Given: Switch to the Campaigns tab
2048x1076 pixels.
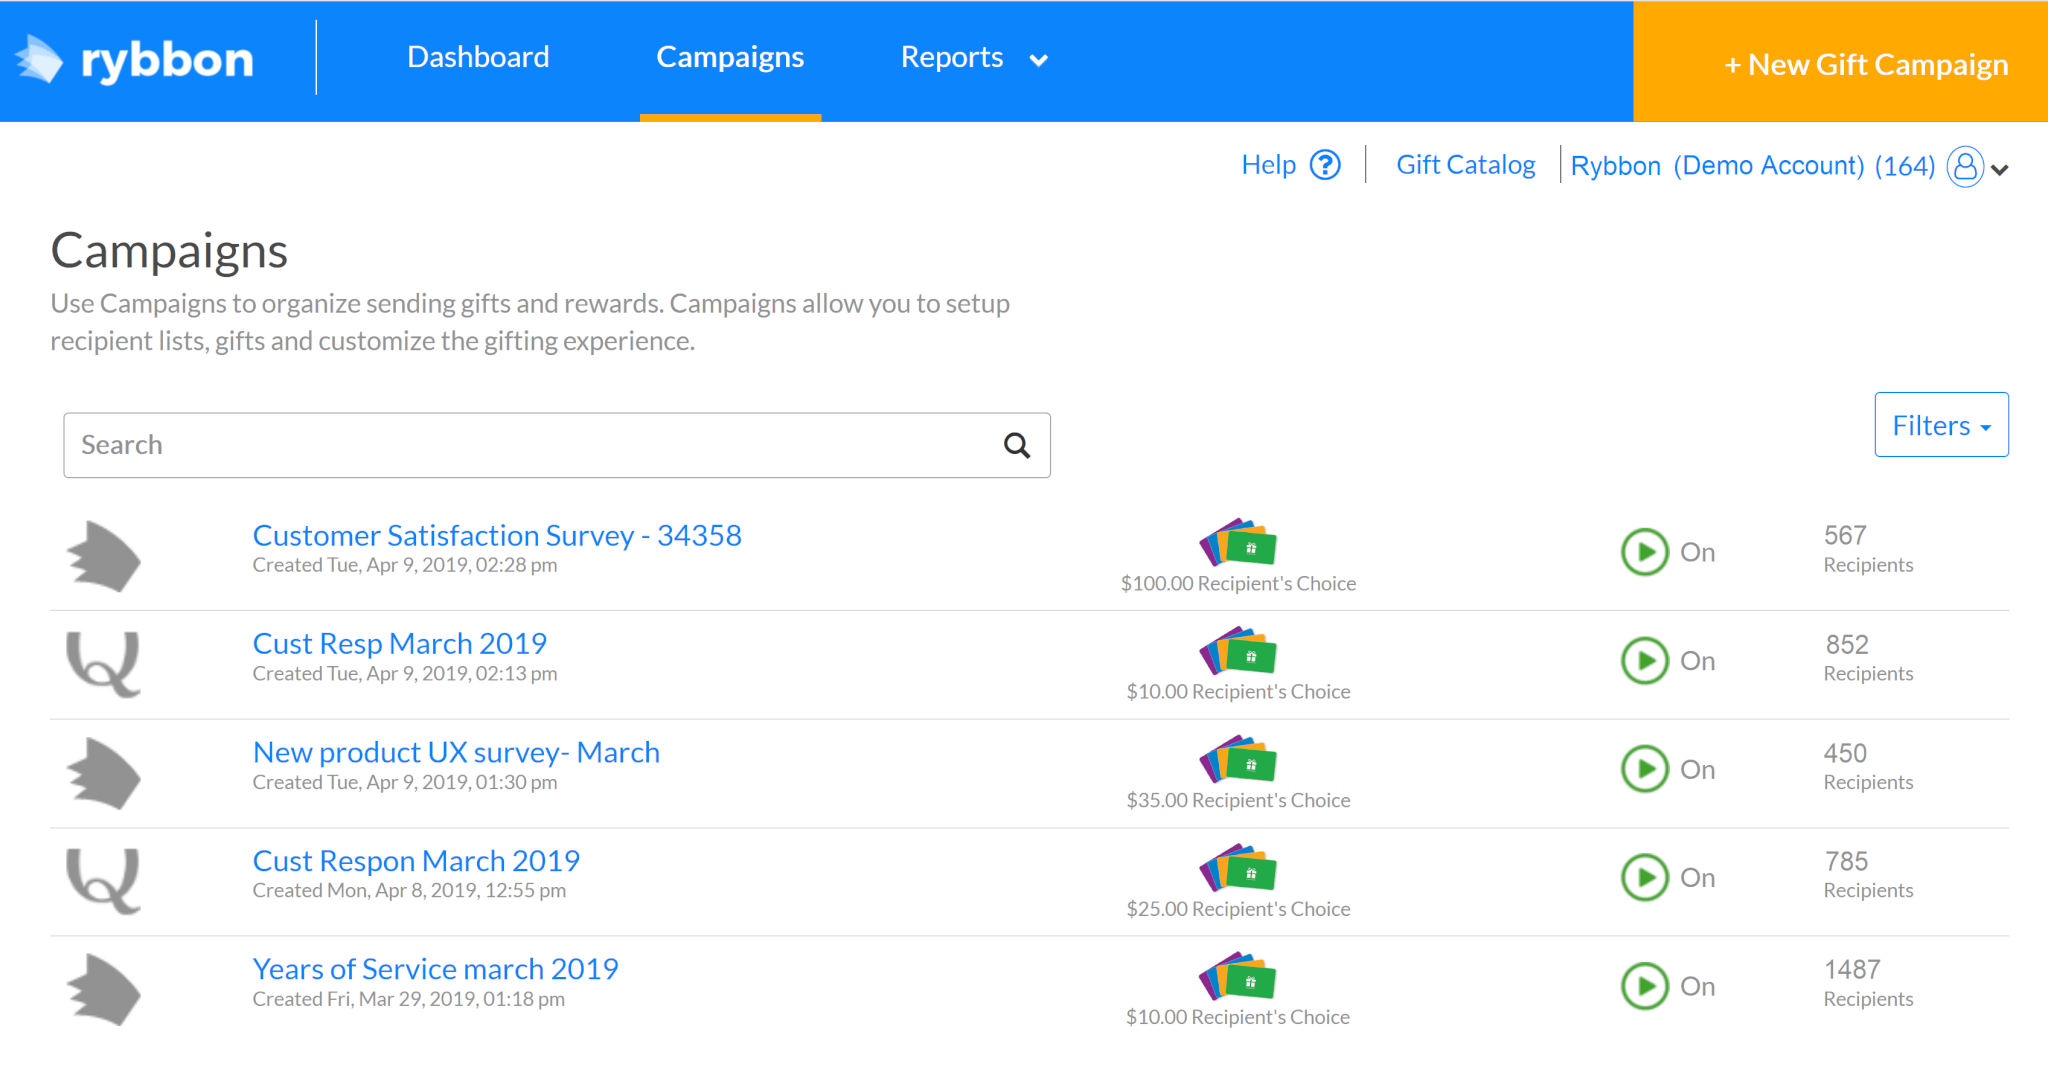Looking at the screenshot, I should click(x=730, y=57).
